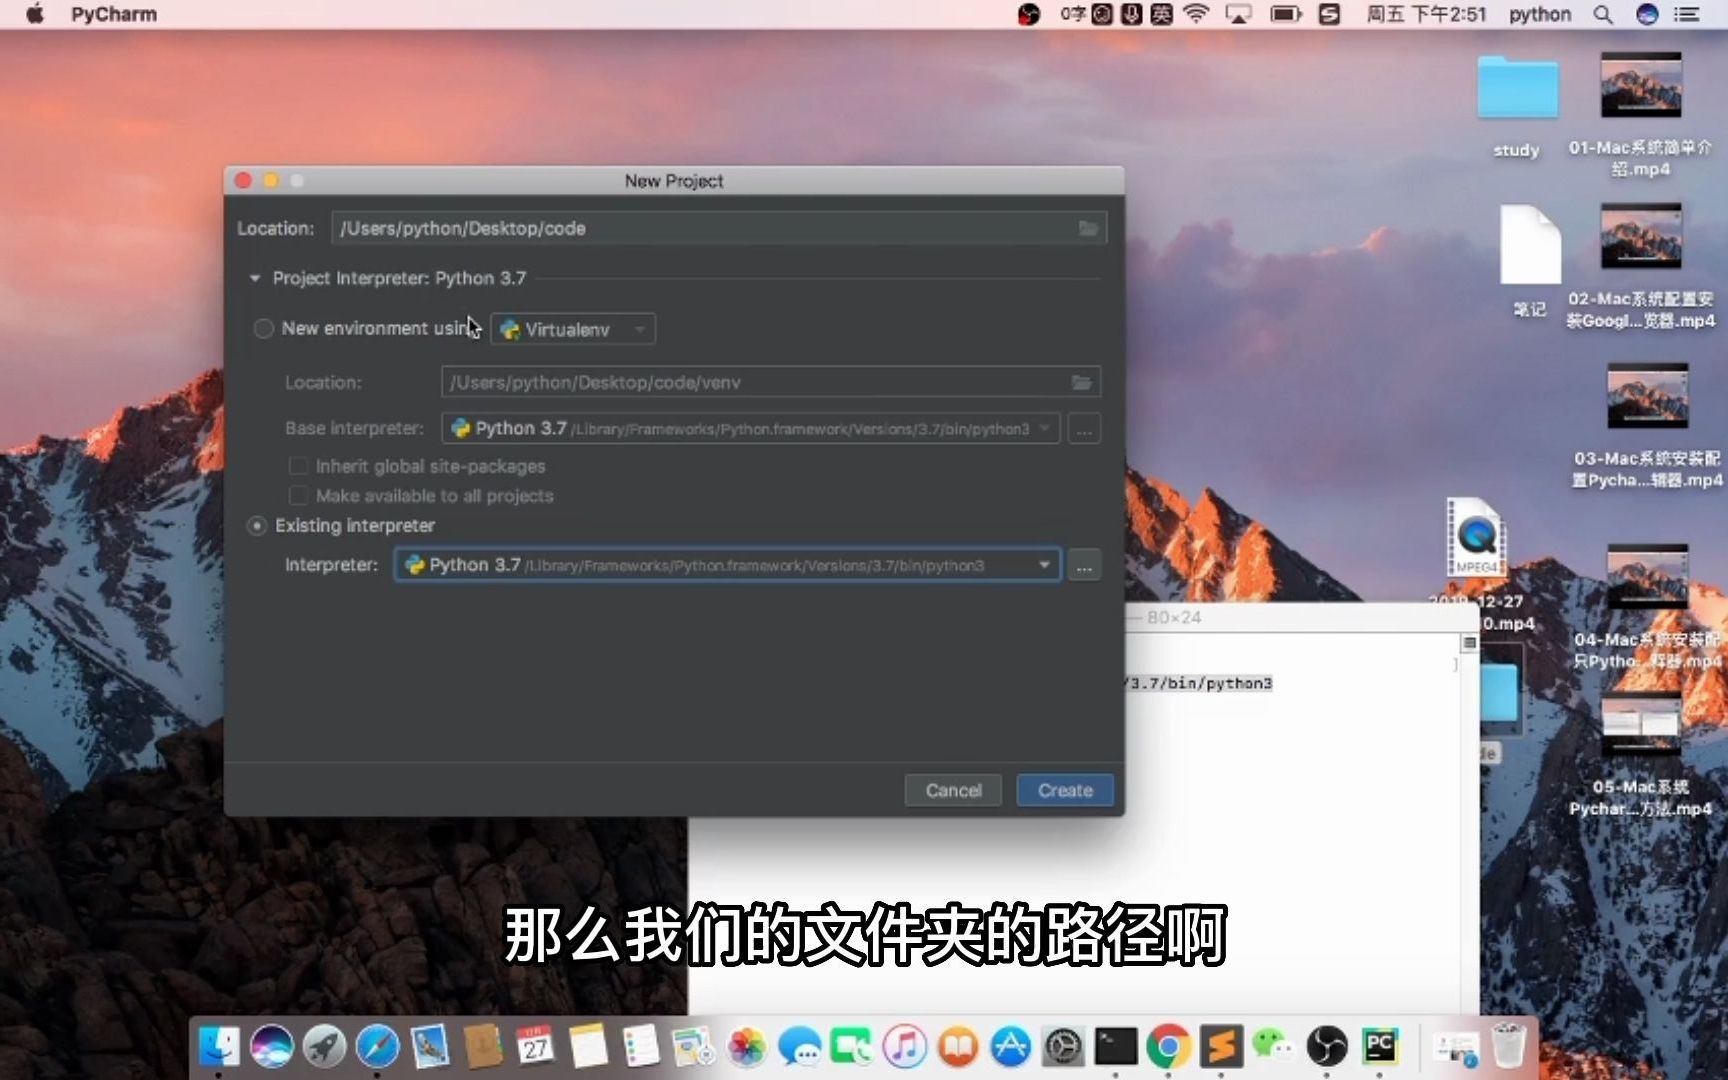Click the Cancel button
1728x1080 pixels.
tap(952, 790)
